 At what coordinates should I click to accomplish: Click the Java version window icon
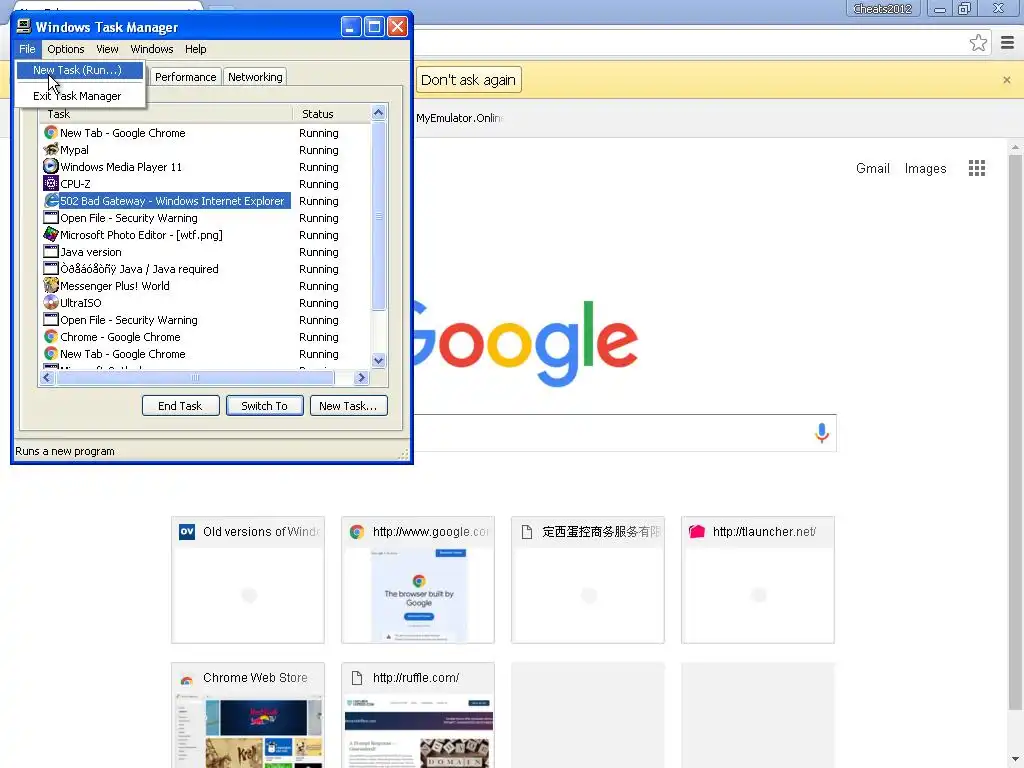[51, 251]
